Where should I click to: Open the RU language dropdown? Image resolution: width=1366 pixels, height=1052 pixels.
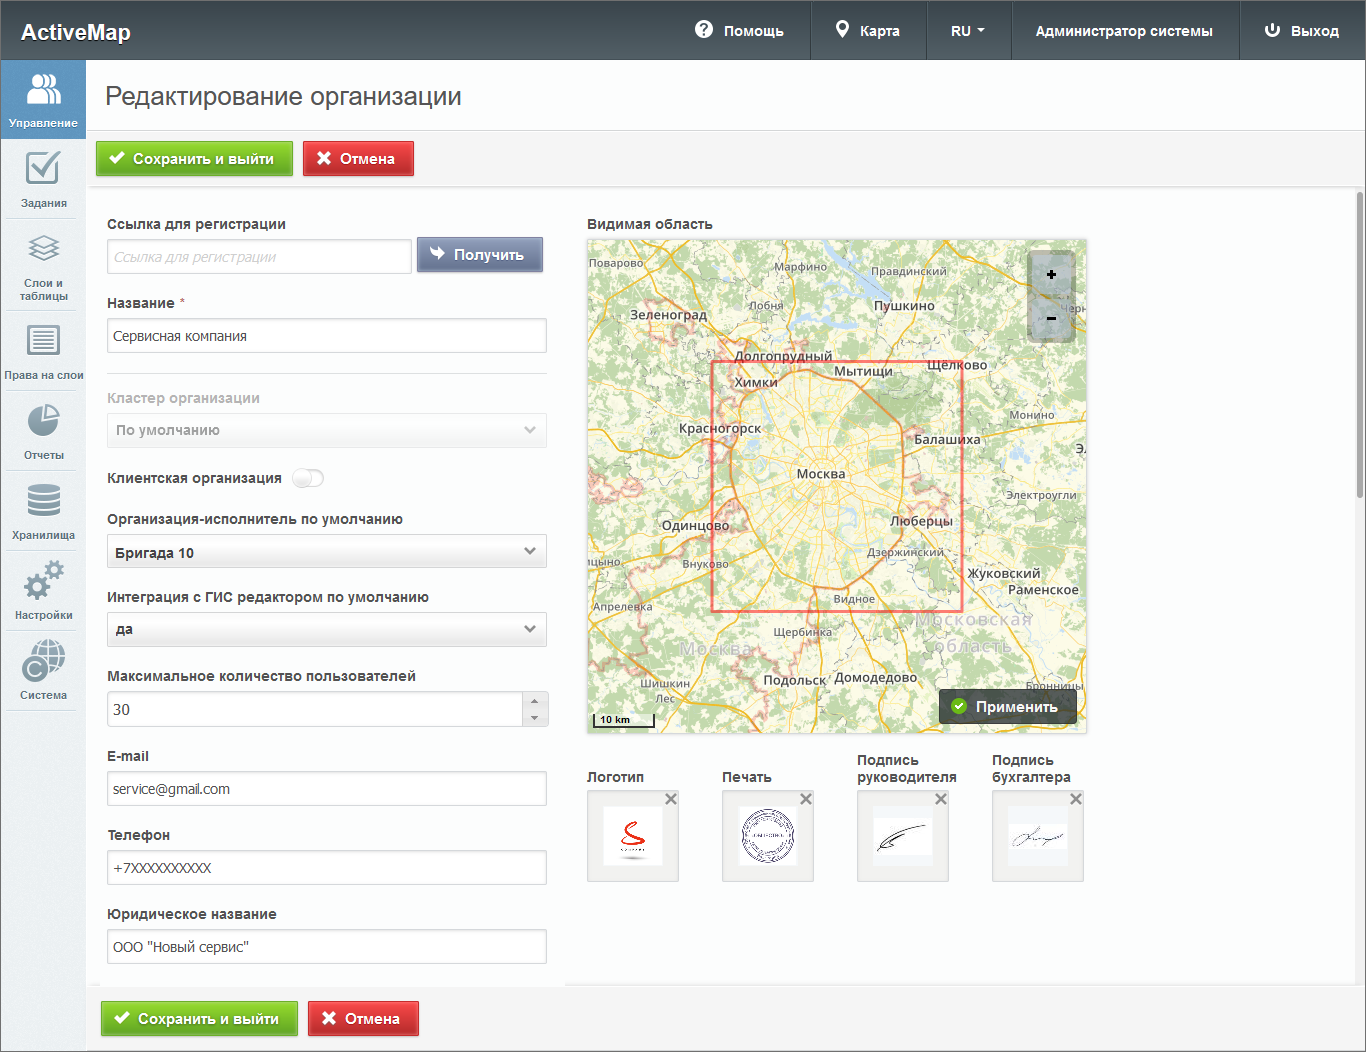[967, 31]
